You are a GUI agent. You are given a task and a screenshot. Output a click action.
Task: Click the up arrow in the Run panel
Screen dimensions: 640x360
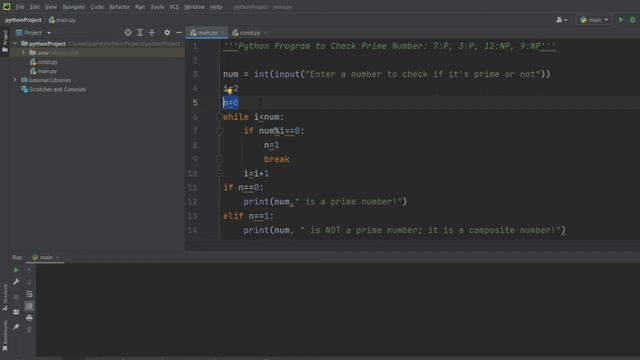pos(29,270)
